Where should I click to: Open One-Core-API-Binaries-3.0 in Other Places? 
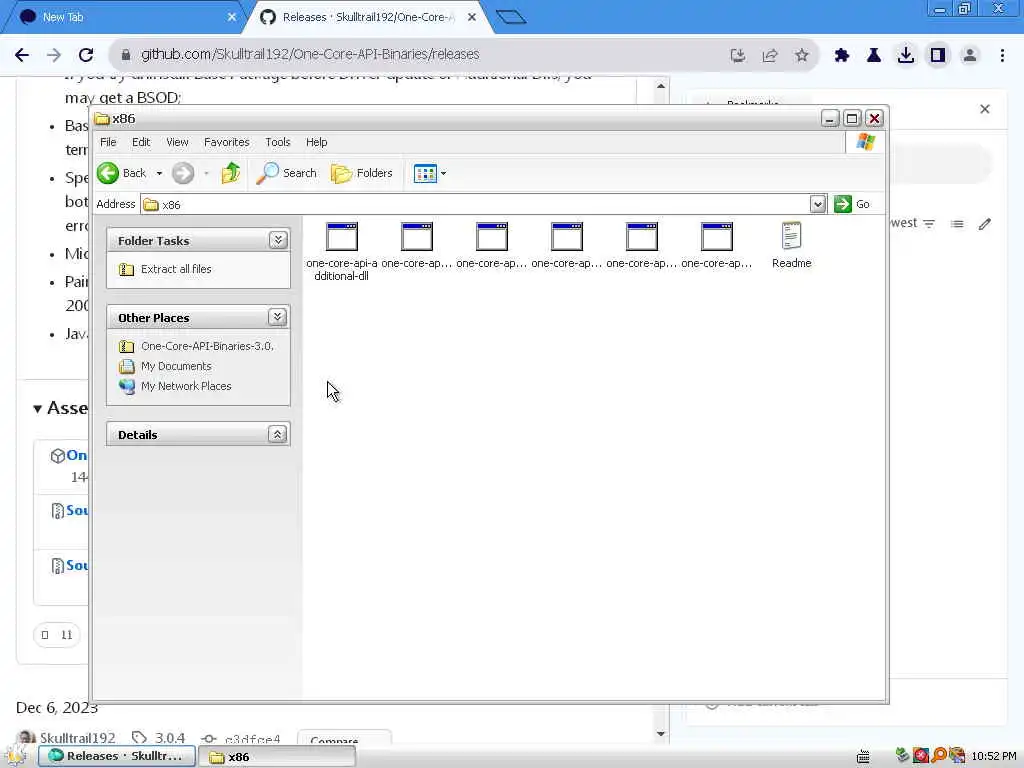(x=207, y=346)
